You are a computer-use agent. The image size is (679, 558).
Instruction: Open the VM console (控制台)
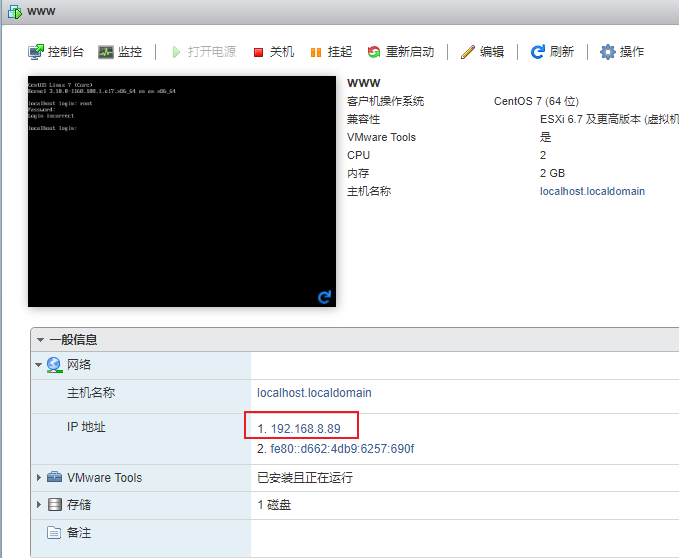click(x=56, y=52)
